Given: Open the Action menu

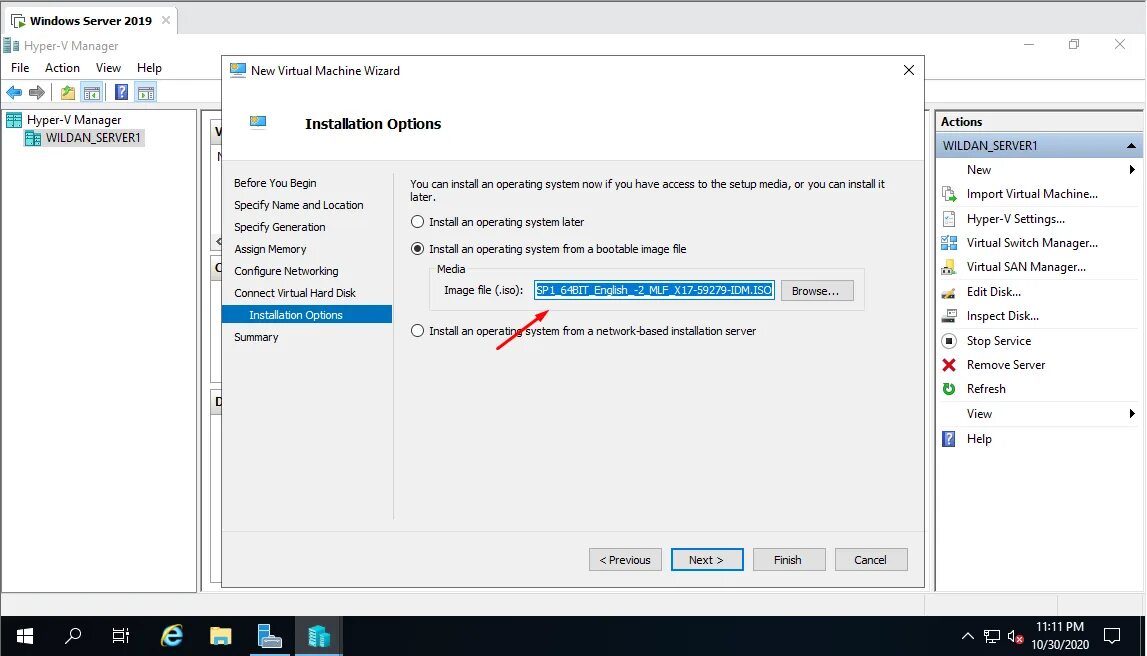Looking at the screenshot, I should pyautogui.click(x=62, y=68).
